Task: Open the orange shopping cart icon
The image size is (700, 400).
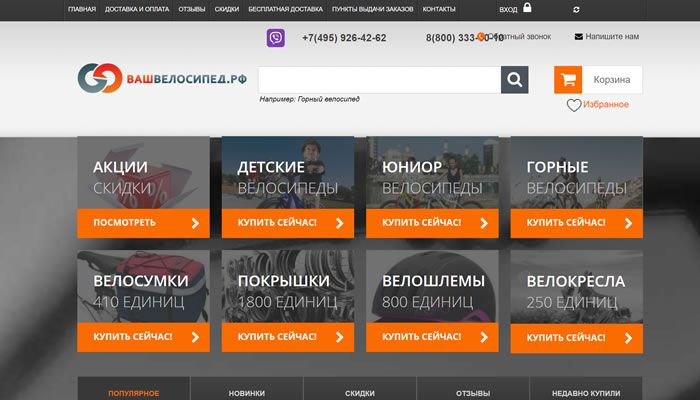Action: pos(568,80)
